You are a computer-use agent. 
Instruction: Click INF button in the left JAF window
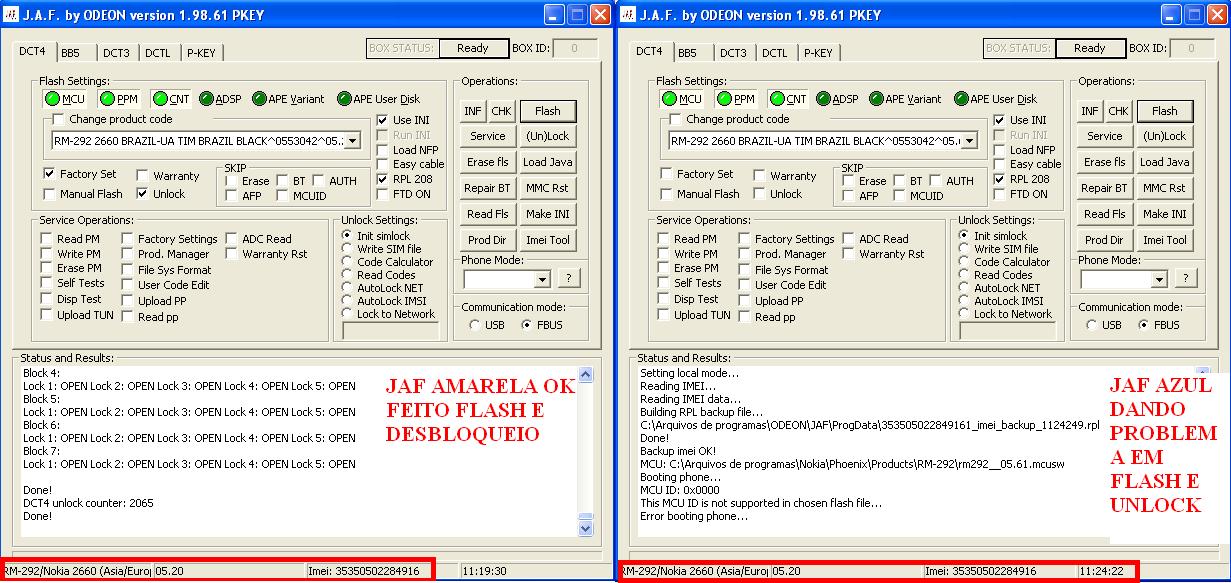tap(473, 111)
